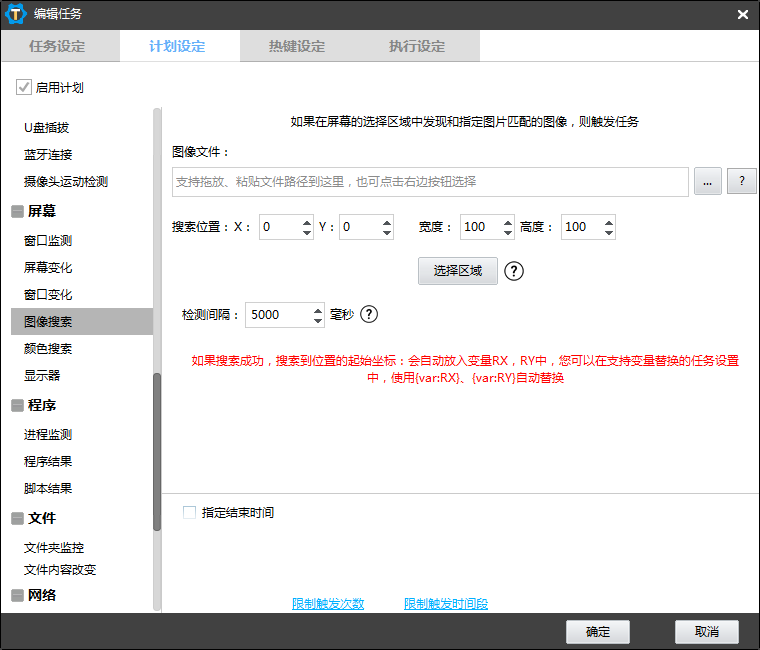Decrease the 检测间隔 milliseconds value
This screenshot has width=760, height=650.
click(x=317, y=320)
